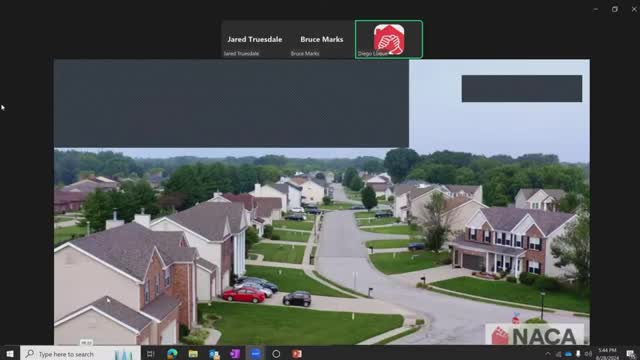The height and width of the screenshot is (360, 640).
Task: Open the volume speaker tray icon
Action: 588,354
